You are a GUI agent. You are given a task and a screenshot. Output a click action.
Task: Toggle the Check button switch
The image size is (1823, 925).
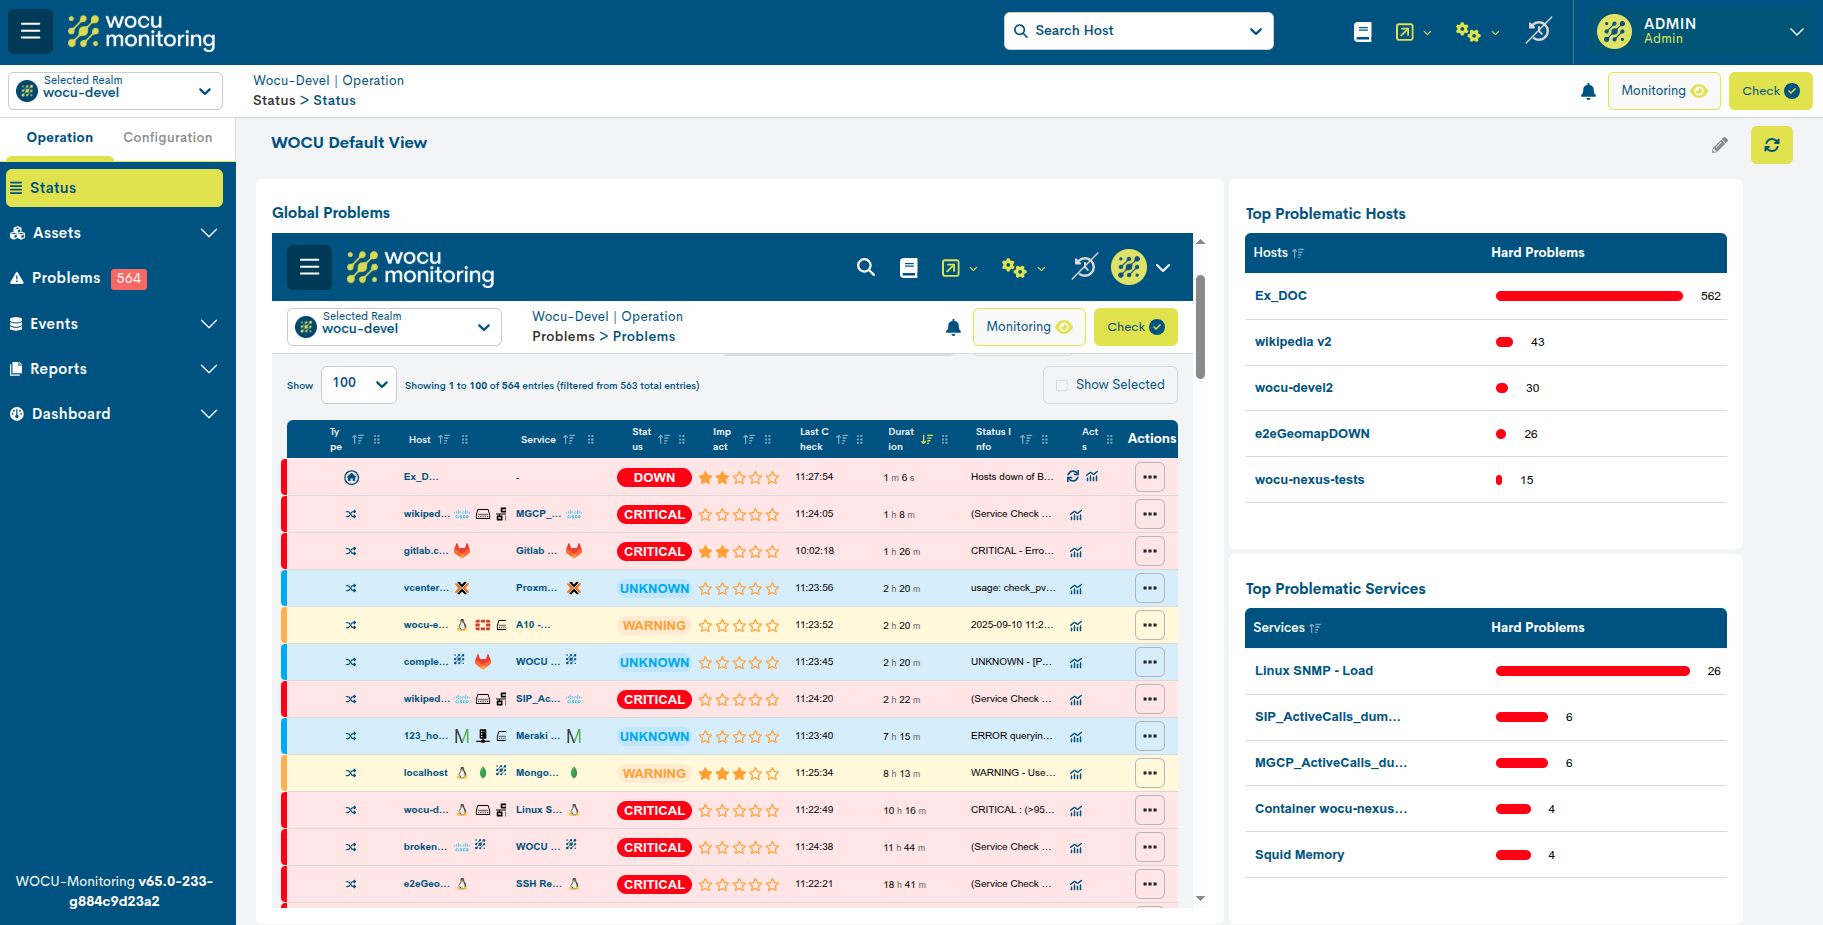pos(1770,90)
